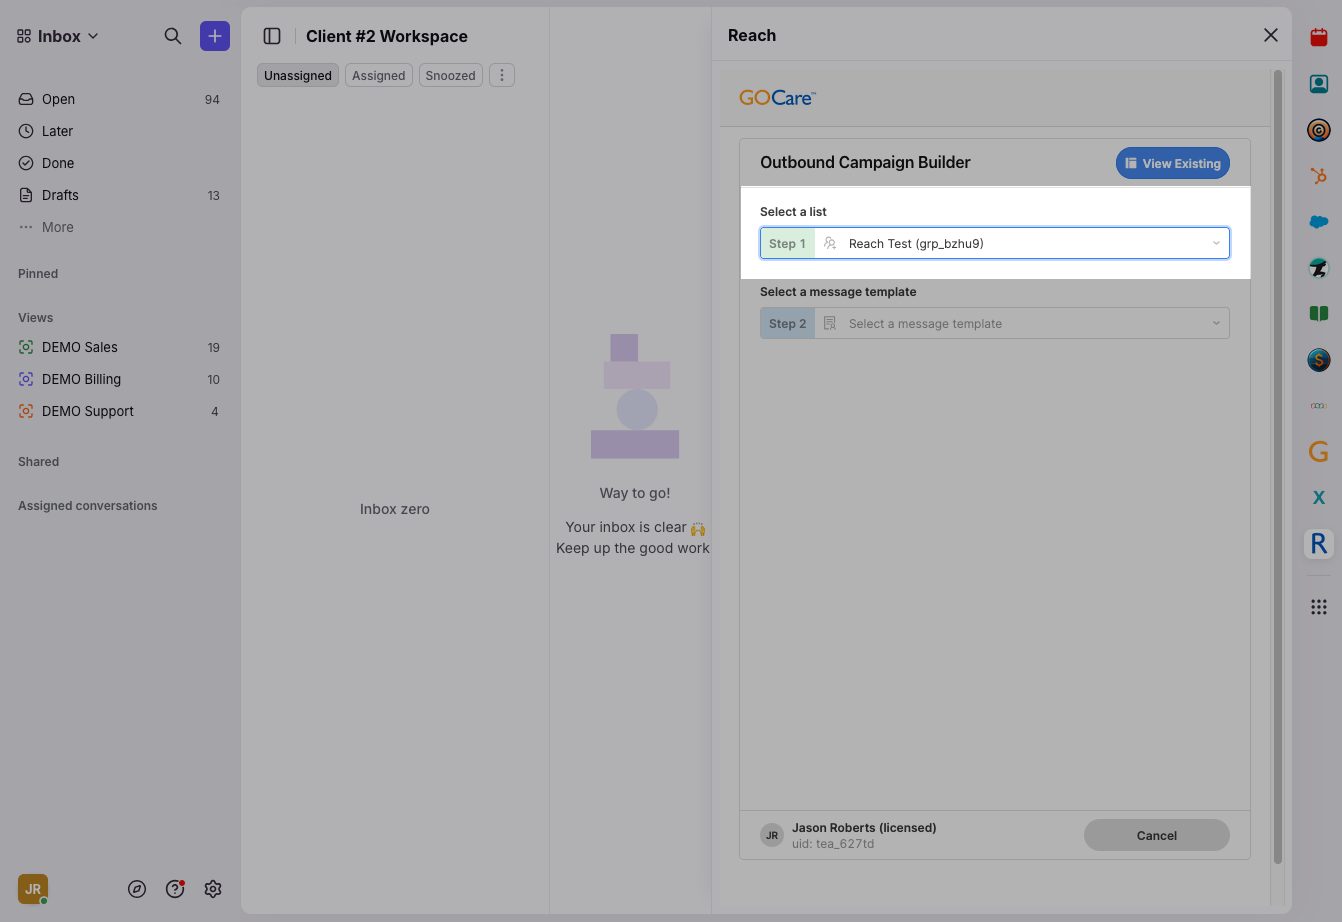Open the DEMO Billing view

click(81, 379)
